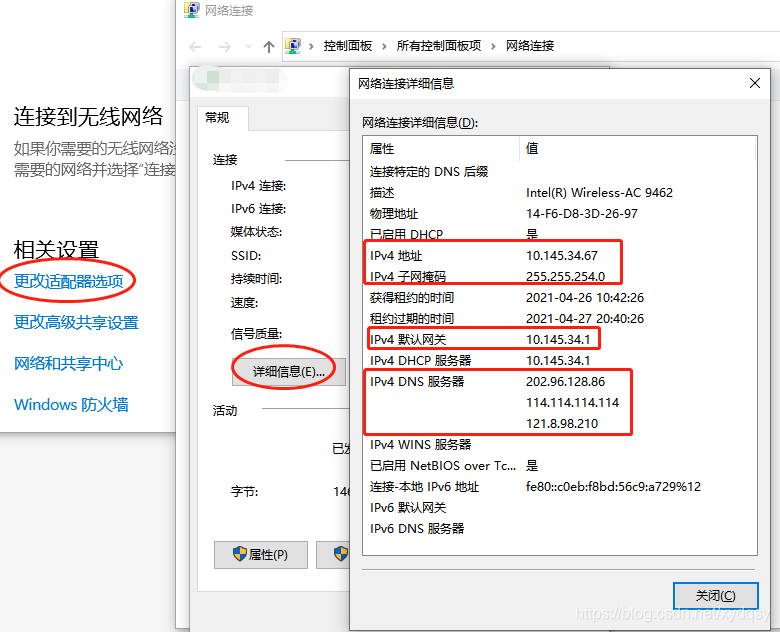The image size is (780, 632).
Task: Select the IPv6 DNS 服务器 row
Action: tap(560, 528)
